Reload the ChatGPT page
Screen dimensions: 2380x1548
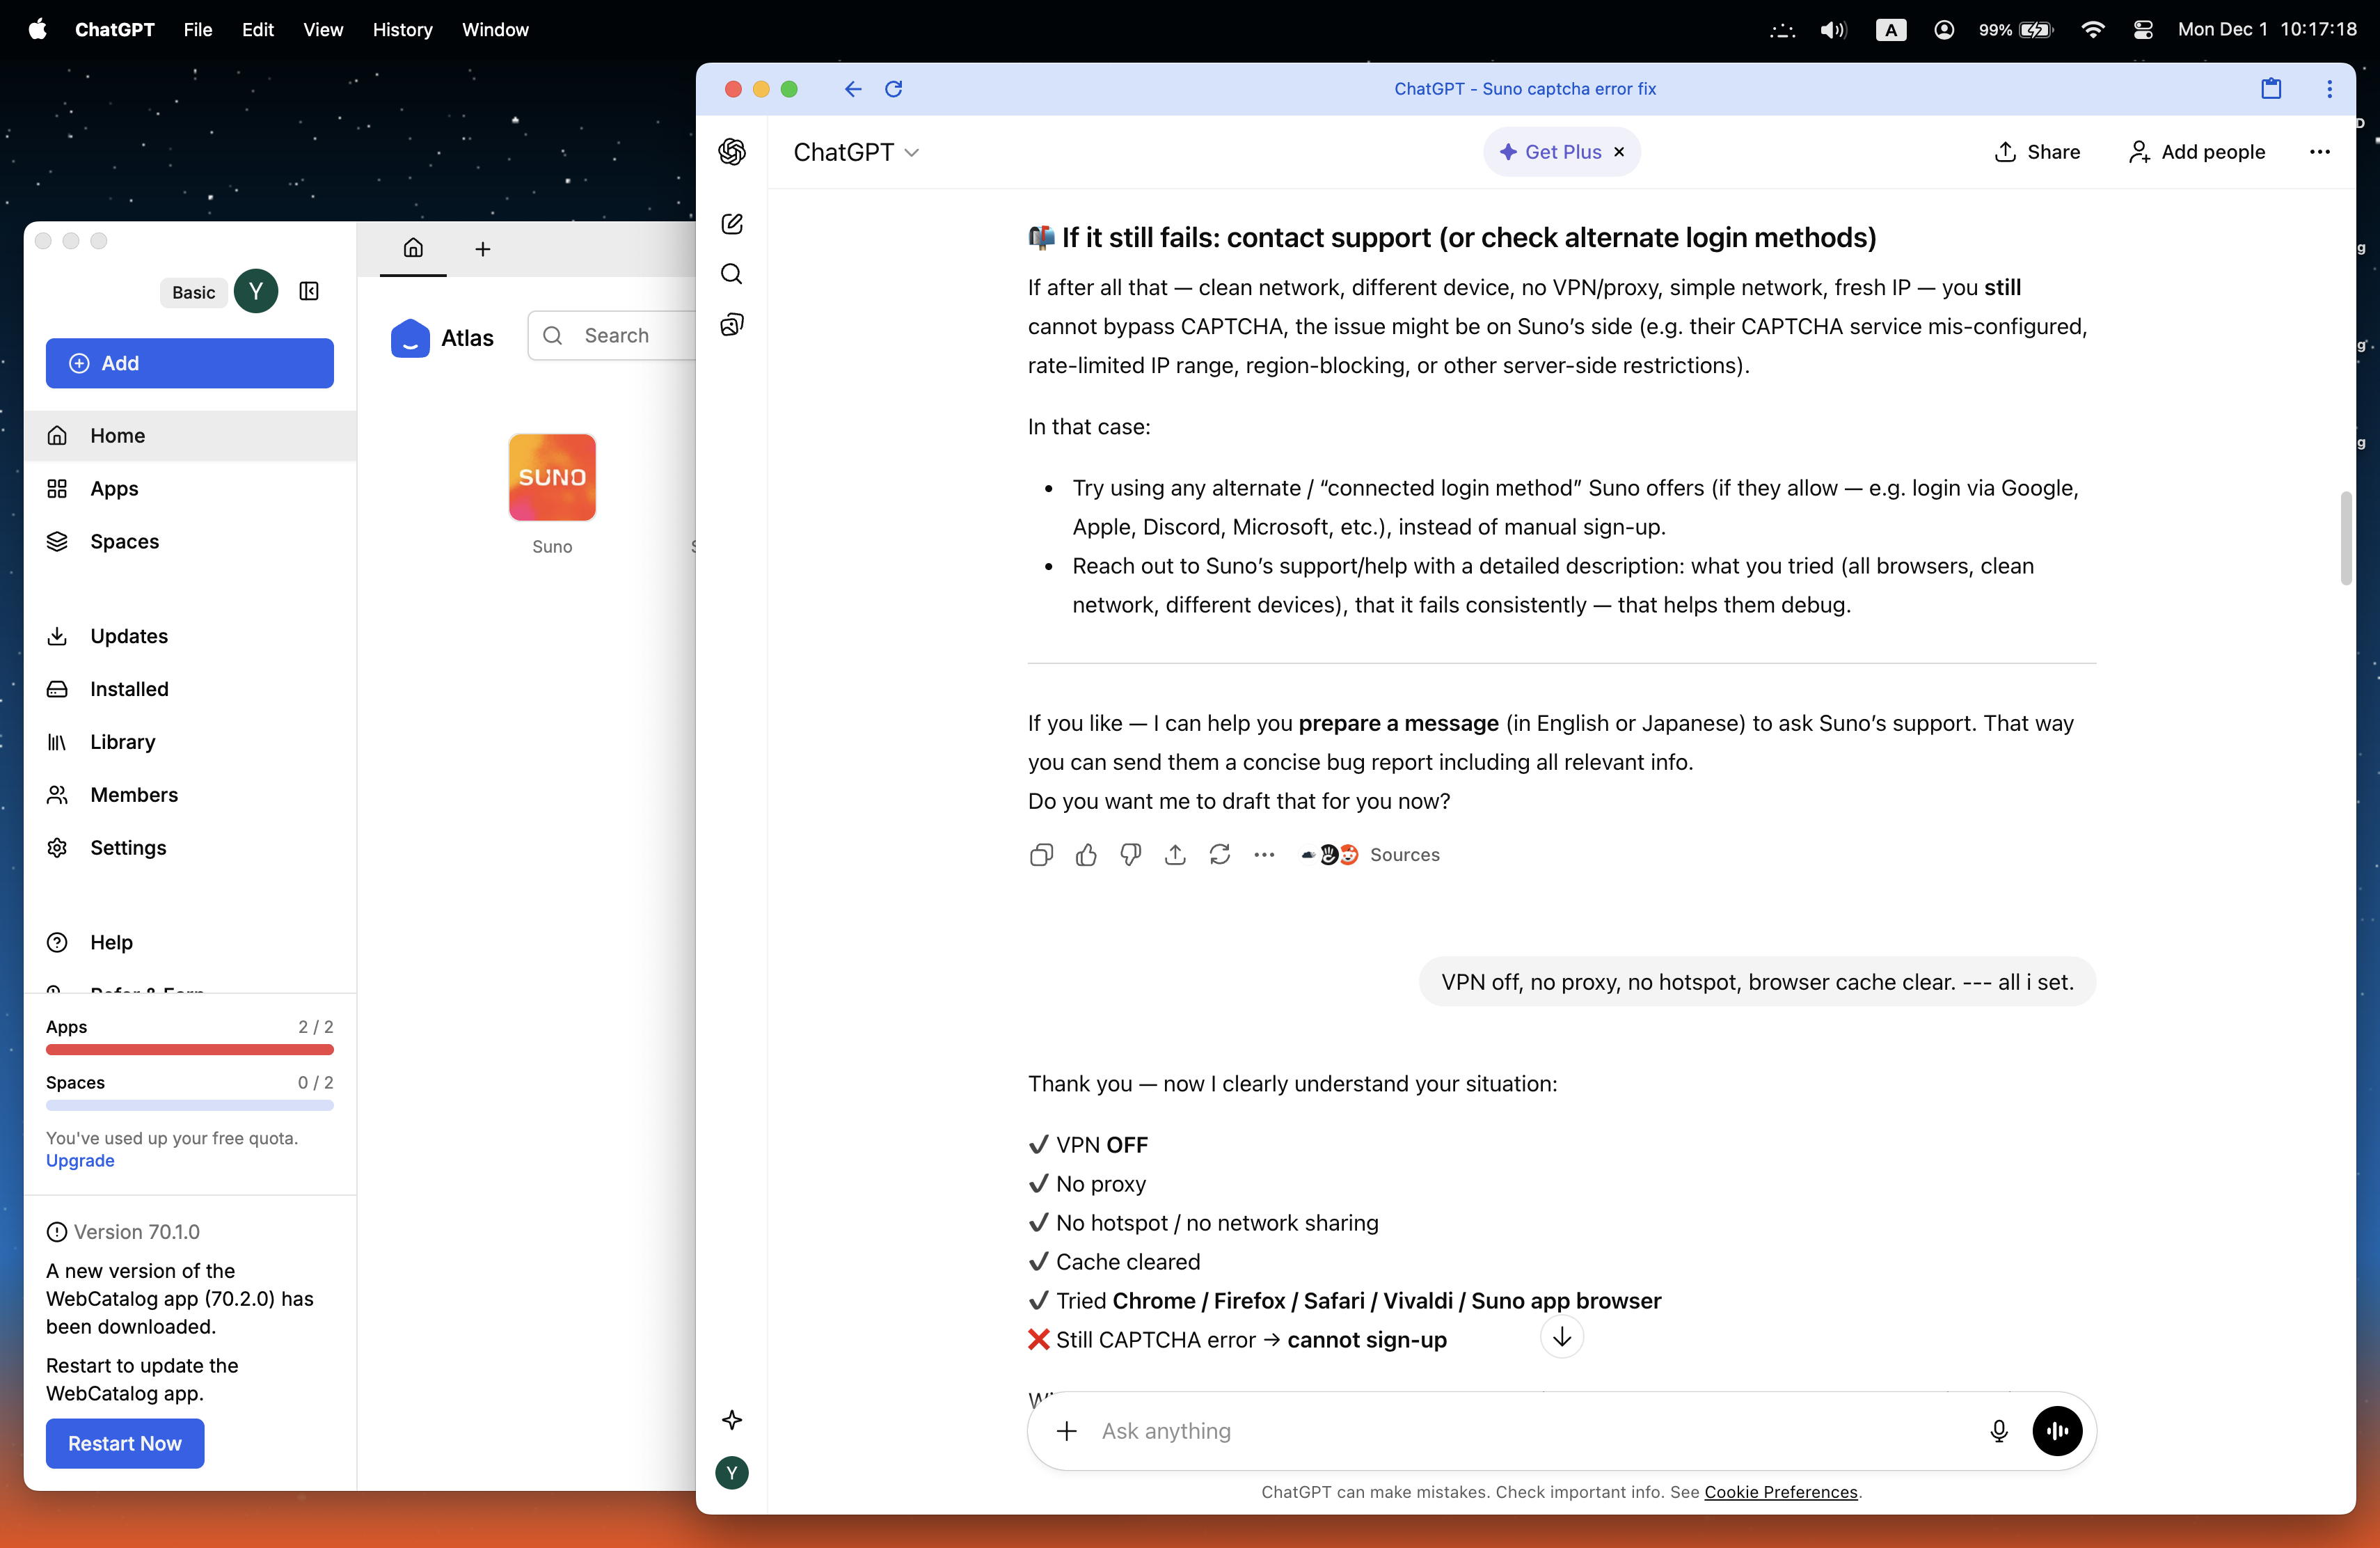894,89
